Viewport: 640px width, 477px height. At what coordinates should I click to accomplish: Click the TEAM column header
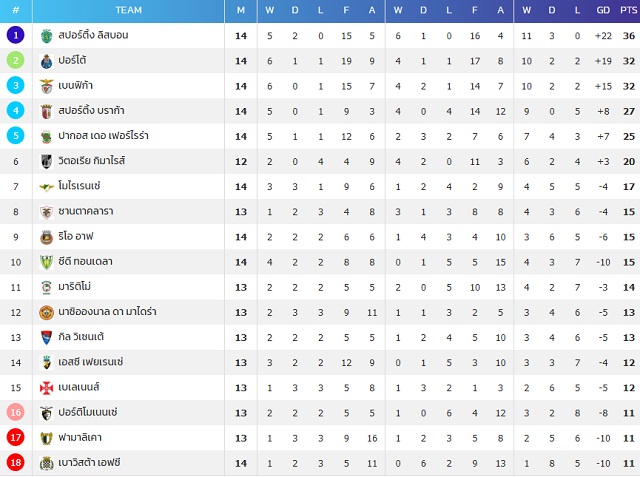129,10
